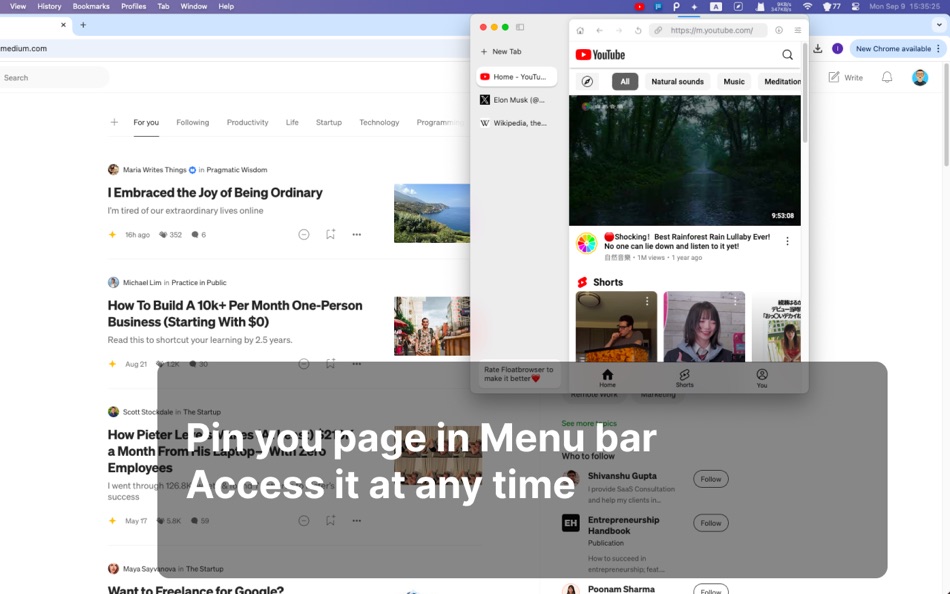Follow Shivanshu Gupta
This screenshot has width=950, height=594.
point(711,479)
